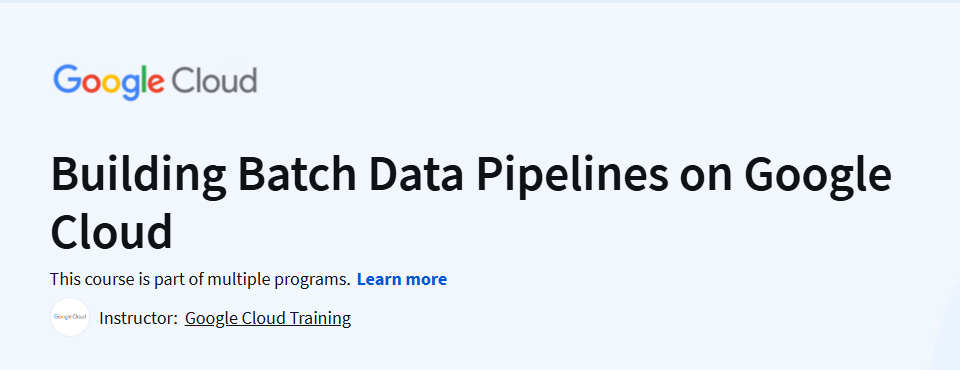Click the word Data in the title
The width and height of the screenshot is (960, 370).
pyautogui.click(x=416, y=173)
